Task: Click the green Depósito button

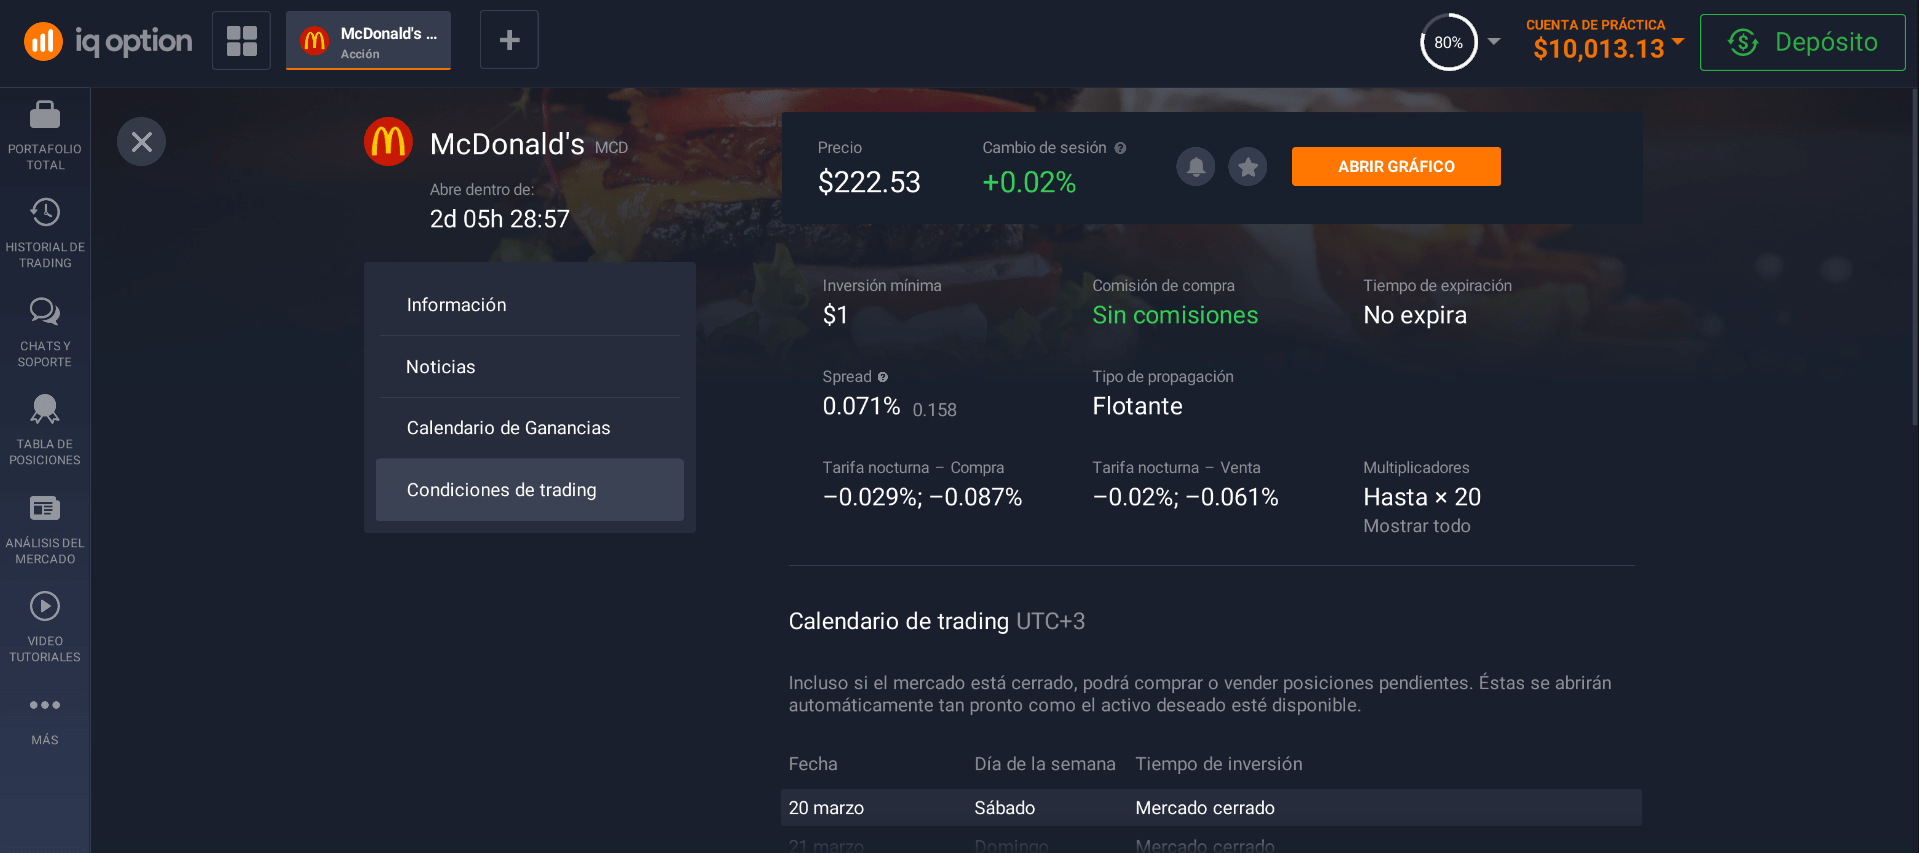Action: click(1801, 42)
